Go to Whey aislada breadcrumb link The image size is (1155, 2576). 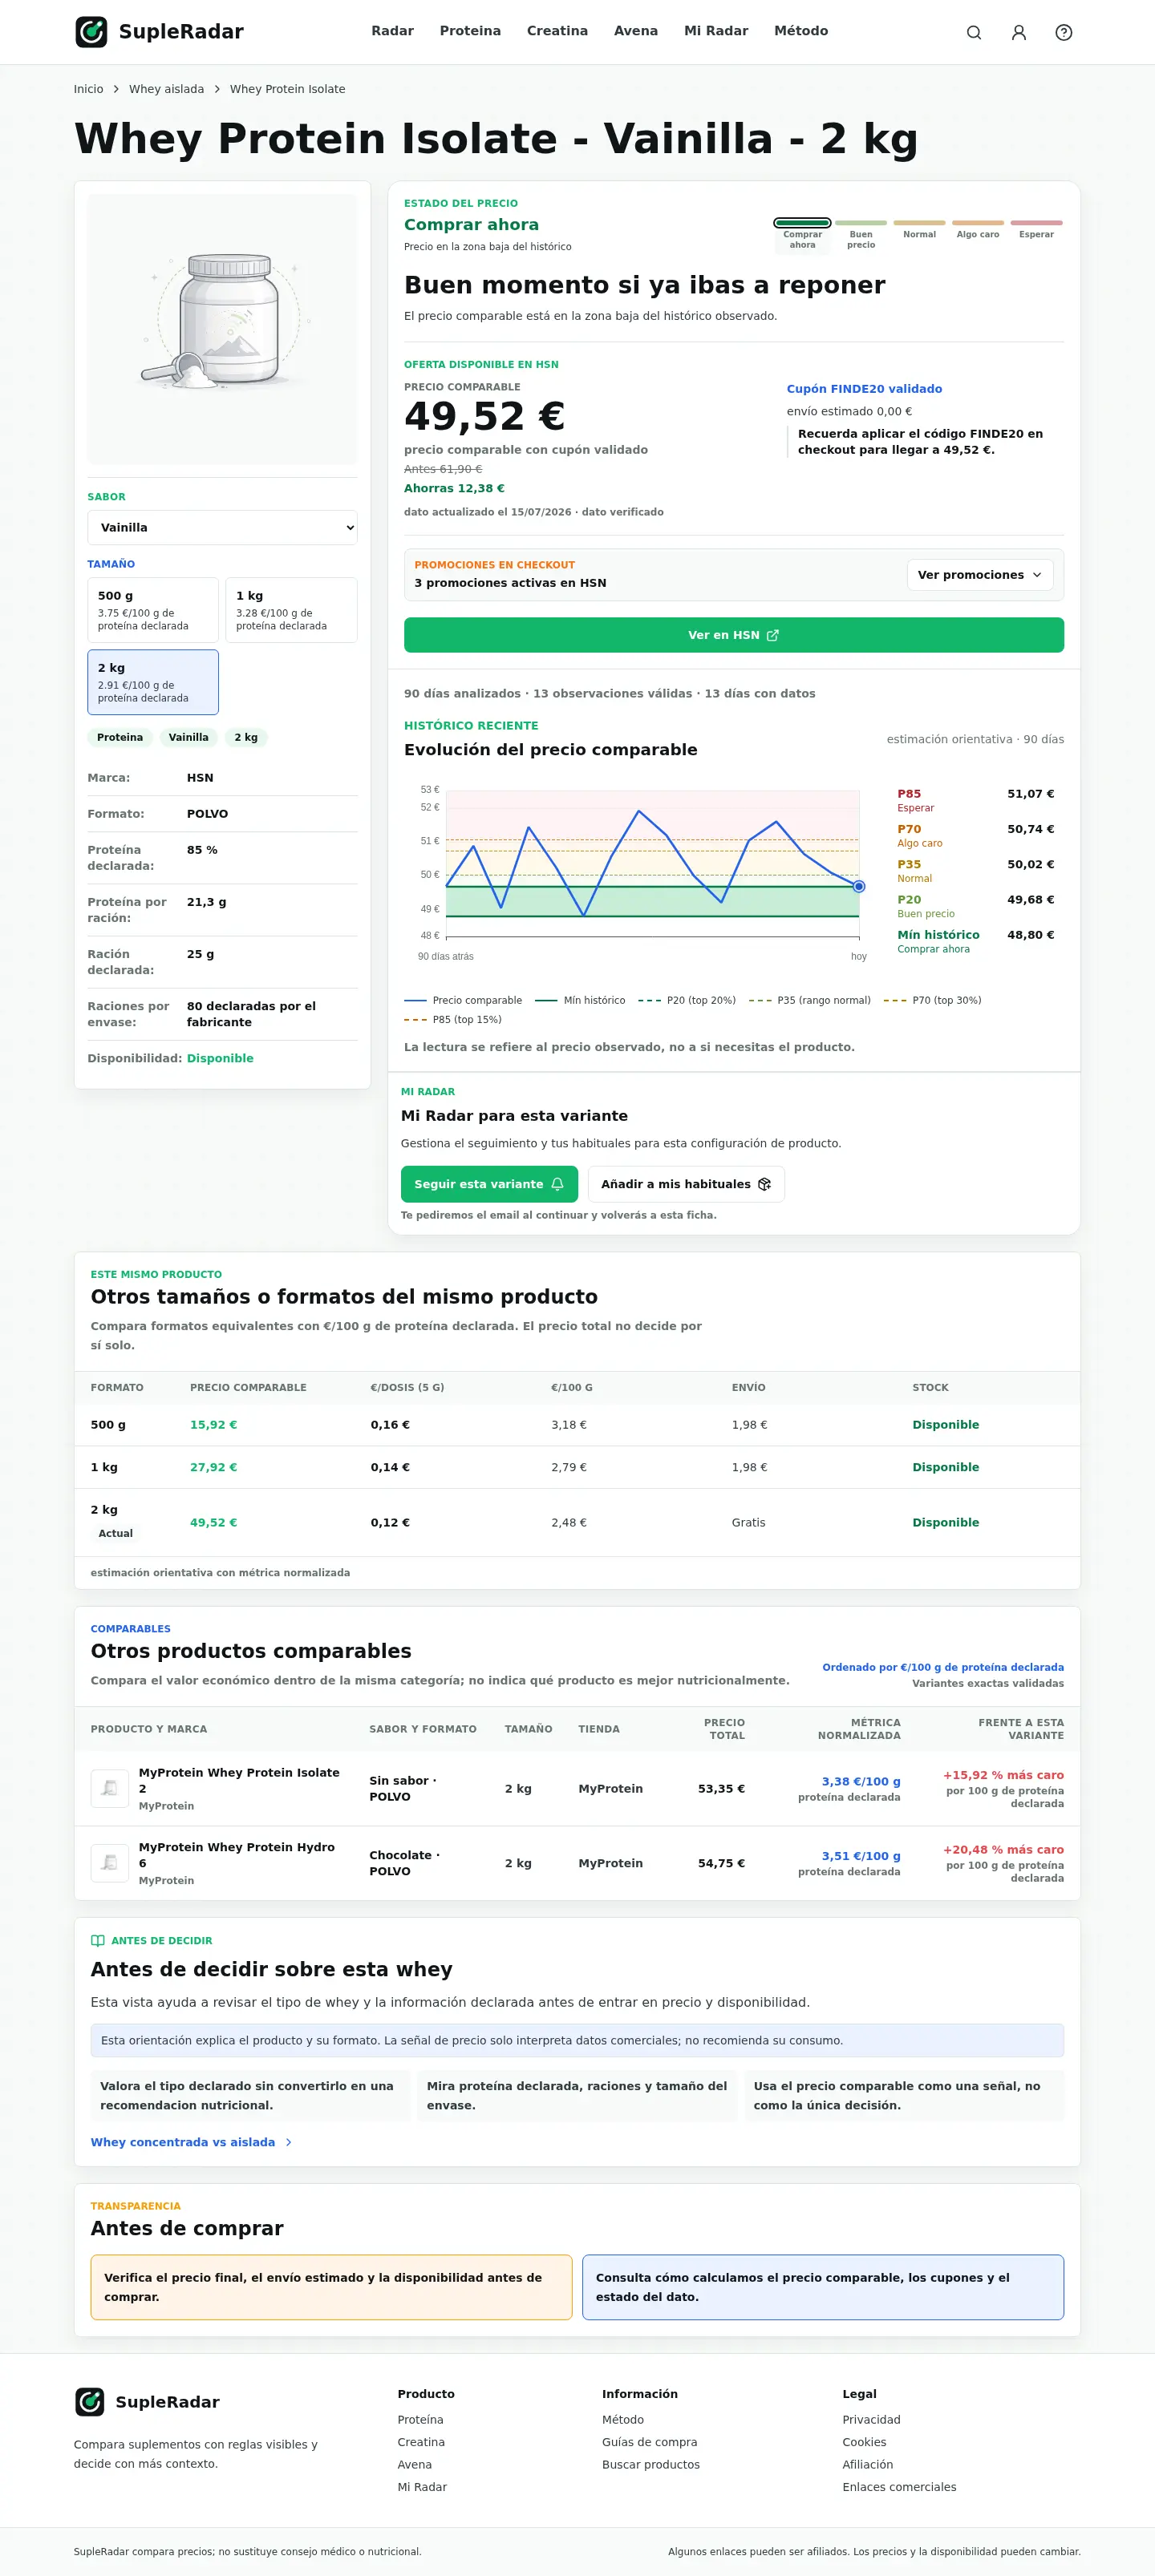point(166,89)
